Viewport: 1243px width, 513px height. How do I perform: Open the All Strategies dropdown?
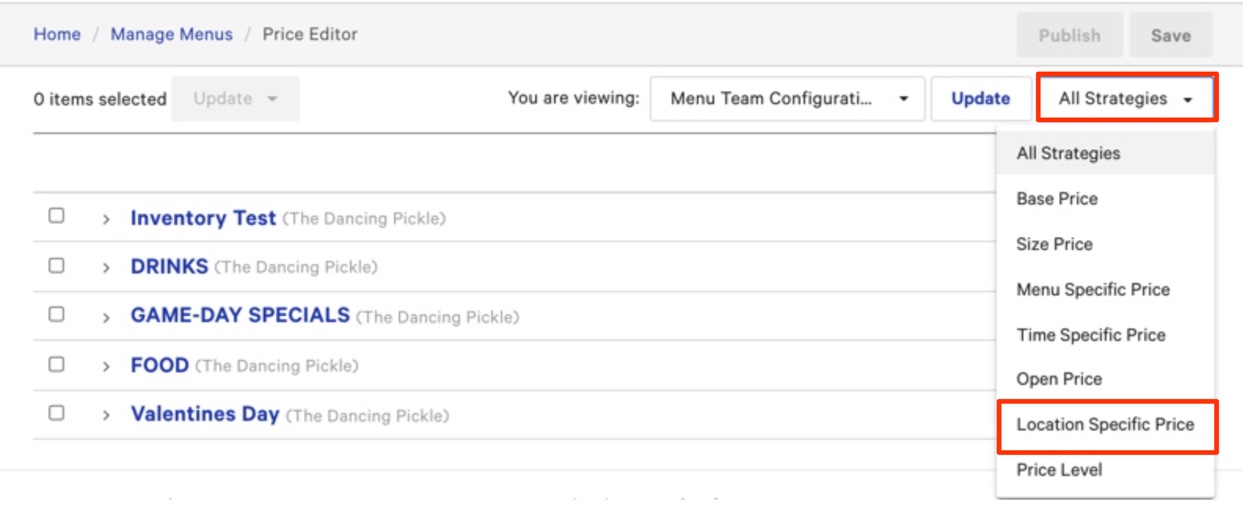(1125, 99)
